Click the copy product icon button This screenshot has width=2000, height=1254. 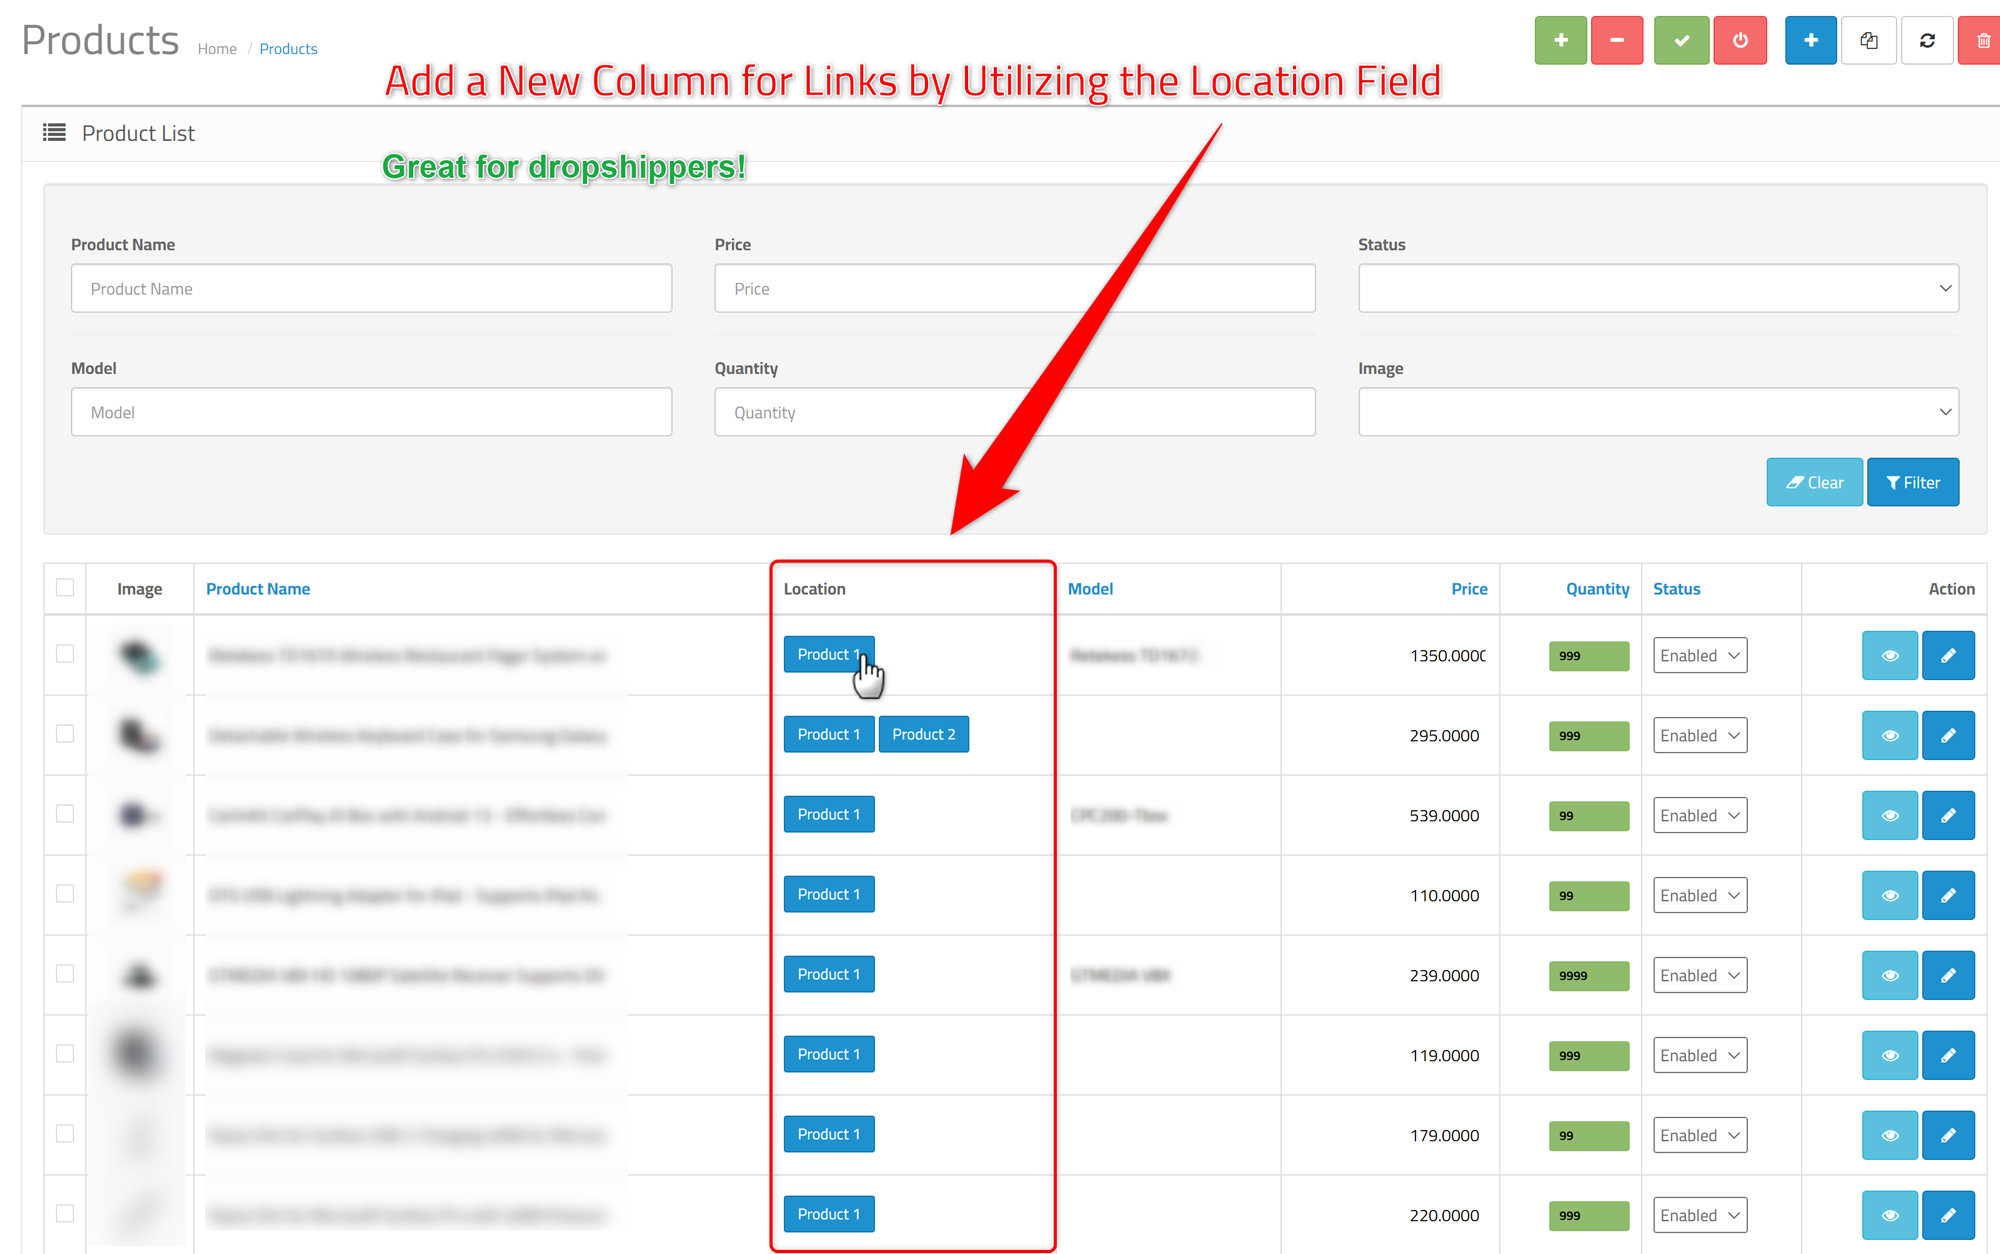pyautogui.click(x=1868, y=41)
